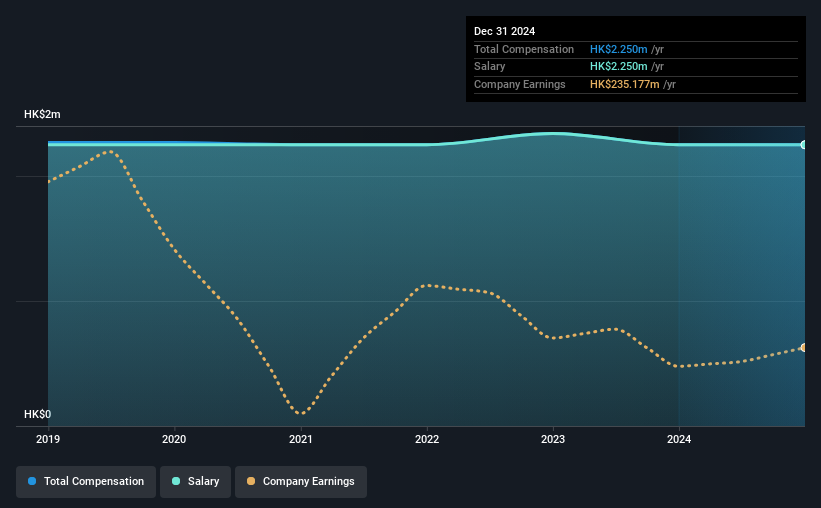Screen dimensions: 821x508
Task: Click the blue Total Compensation legend dot
Action: (x=32, y=481)
